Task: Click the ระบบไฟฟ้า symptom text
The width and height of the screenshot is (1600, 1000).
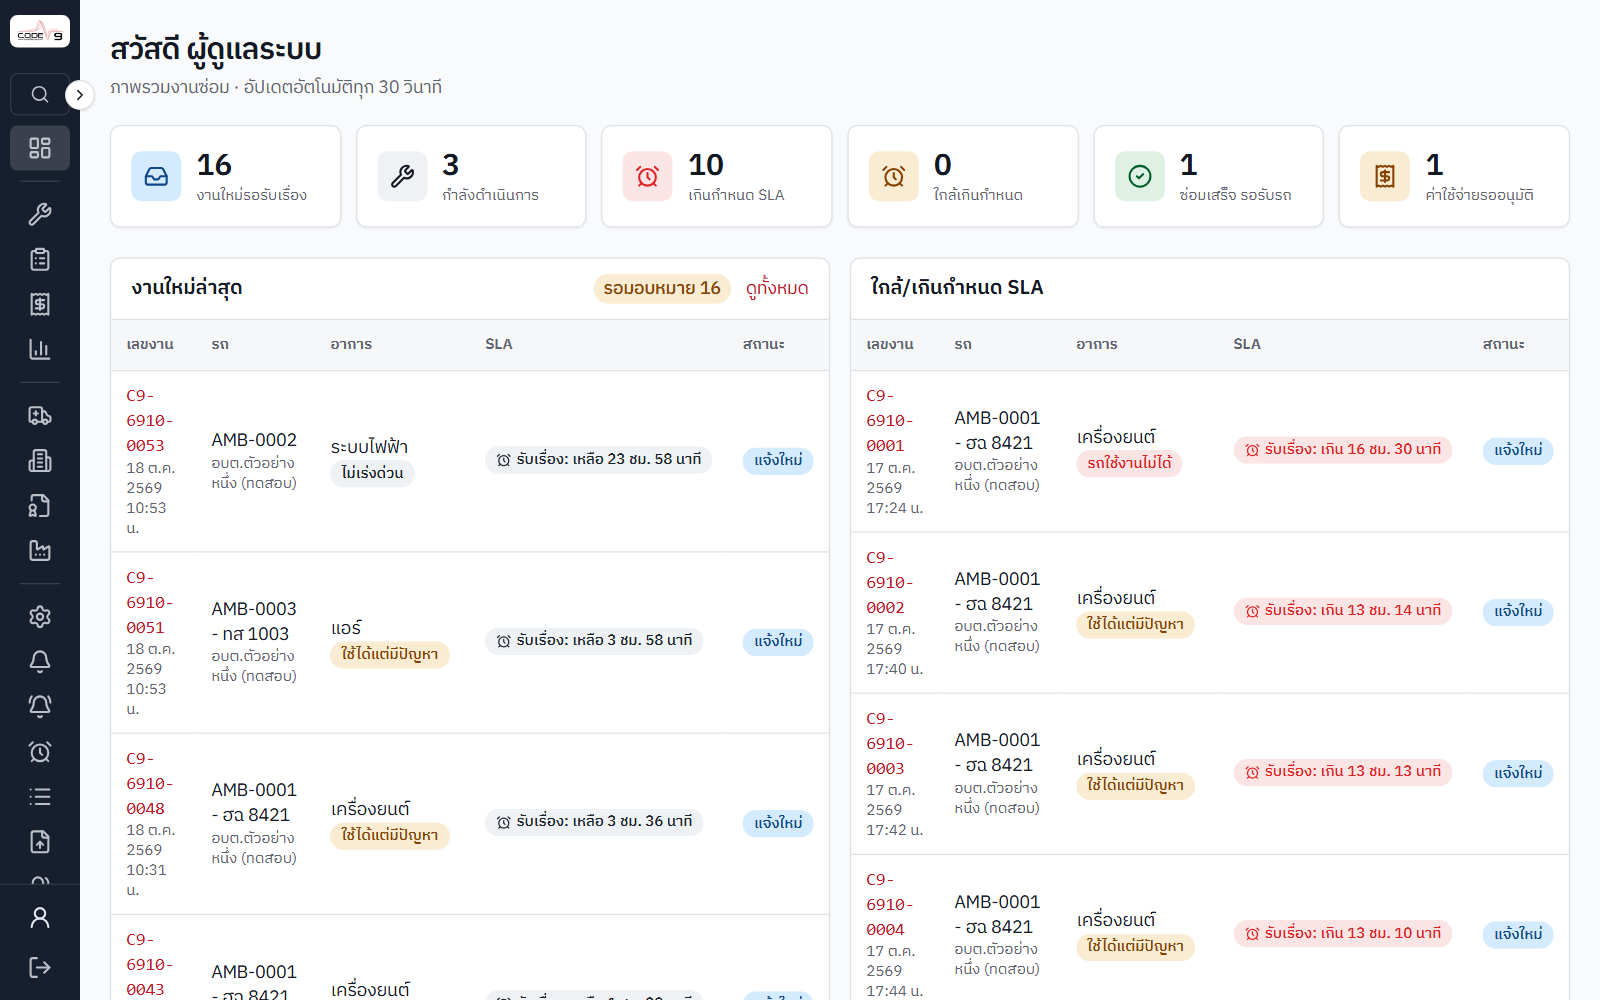Action: tap(369, 447)
